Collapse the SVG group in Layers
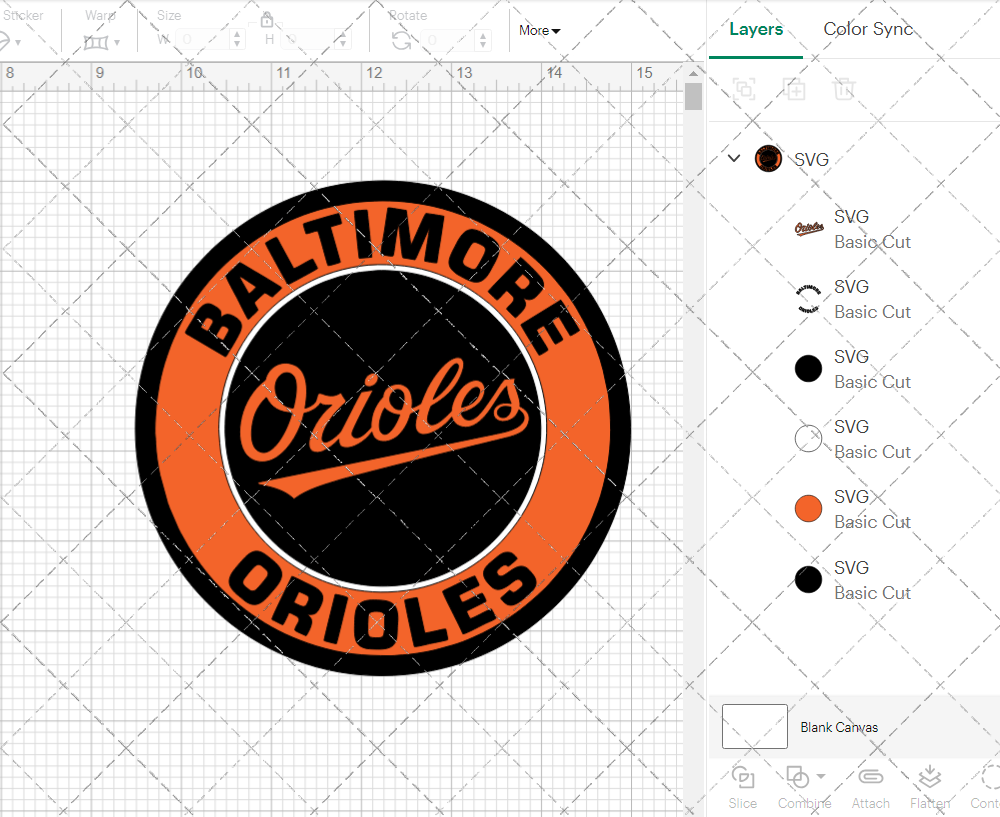Screen dimensions: 1000x817 734,158
